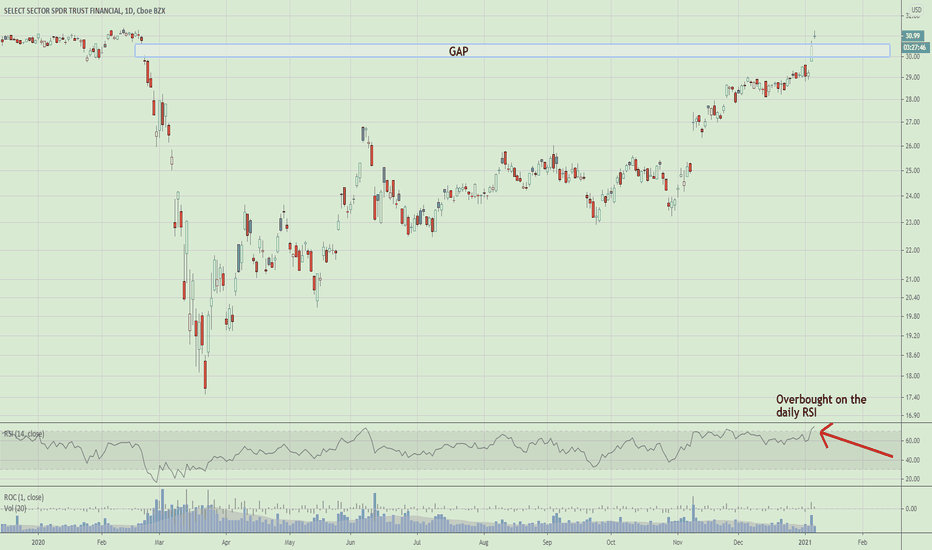Click the 16.90 price axis label
This screenshot has height=550, width=932.
click(912, 415)
